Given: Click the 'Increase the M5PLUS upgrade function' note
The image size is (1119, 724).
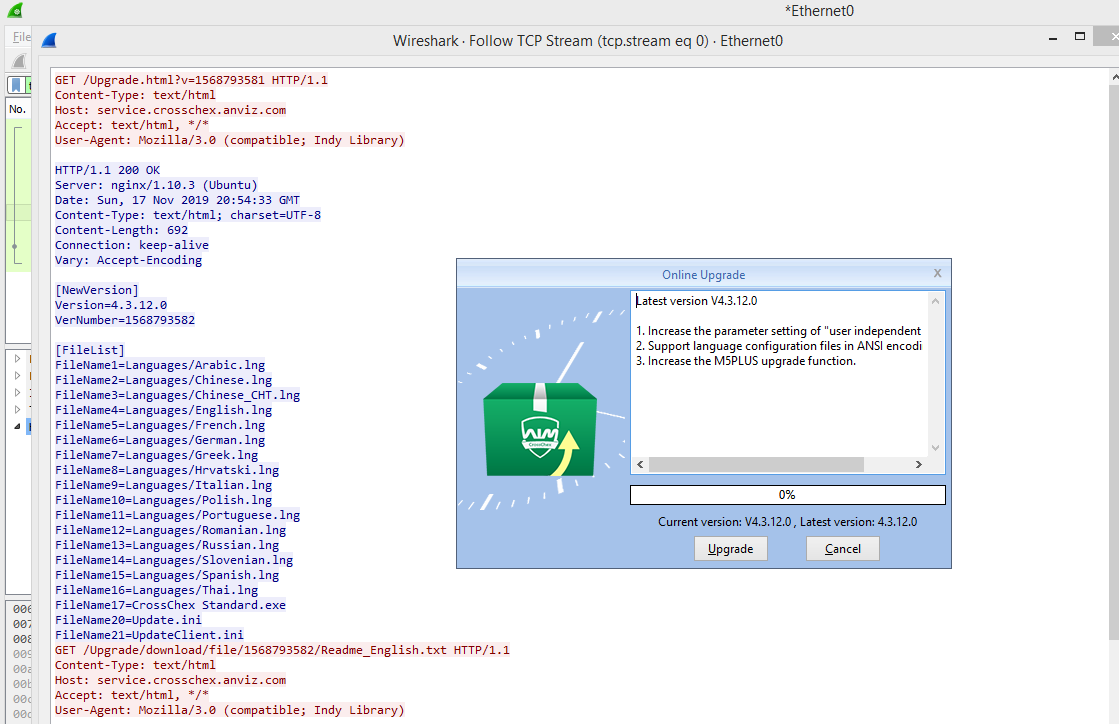Looking at the screenshot, I should 746,361.
